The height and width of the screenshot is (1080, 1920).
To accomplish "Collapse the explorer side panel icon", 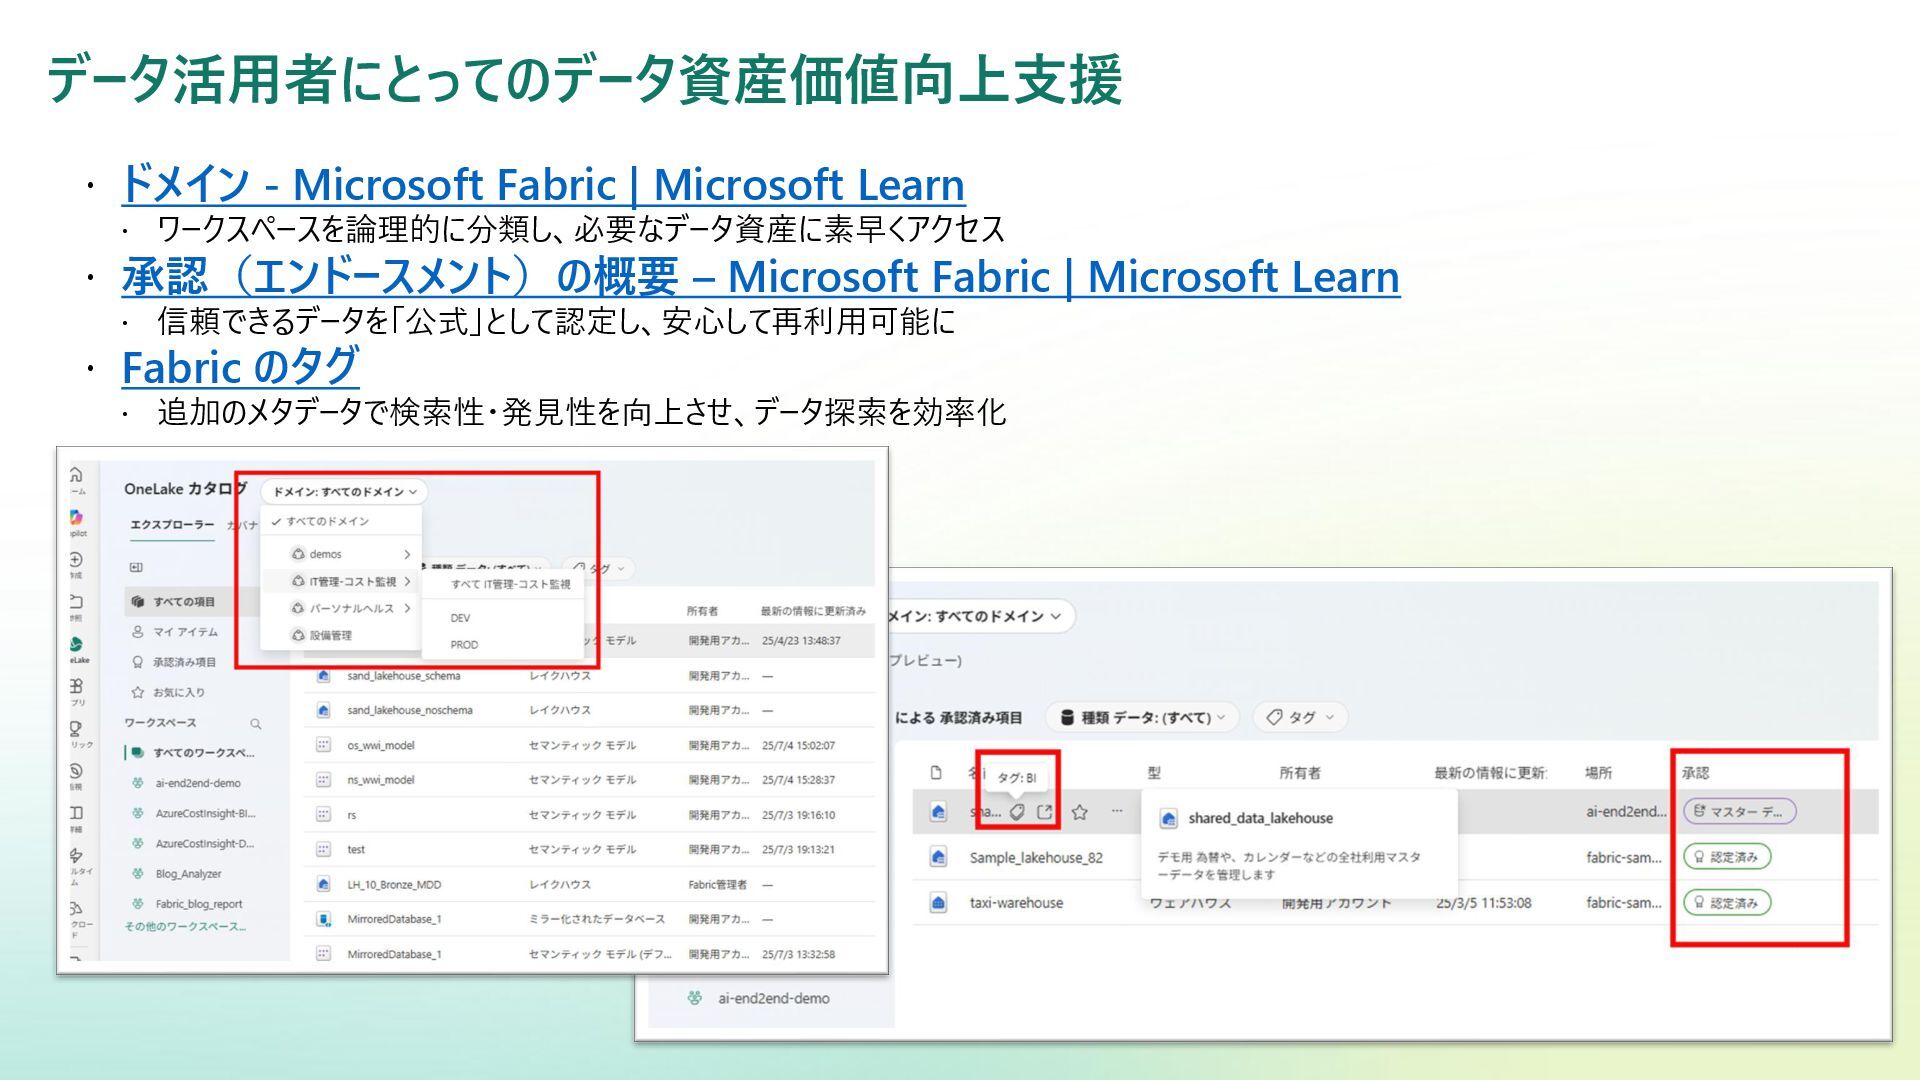I will coord(136,567).
